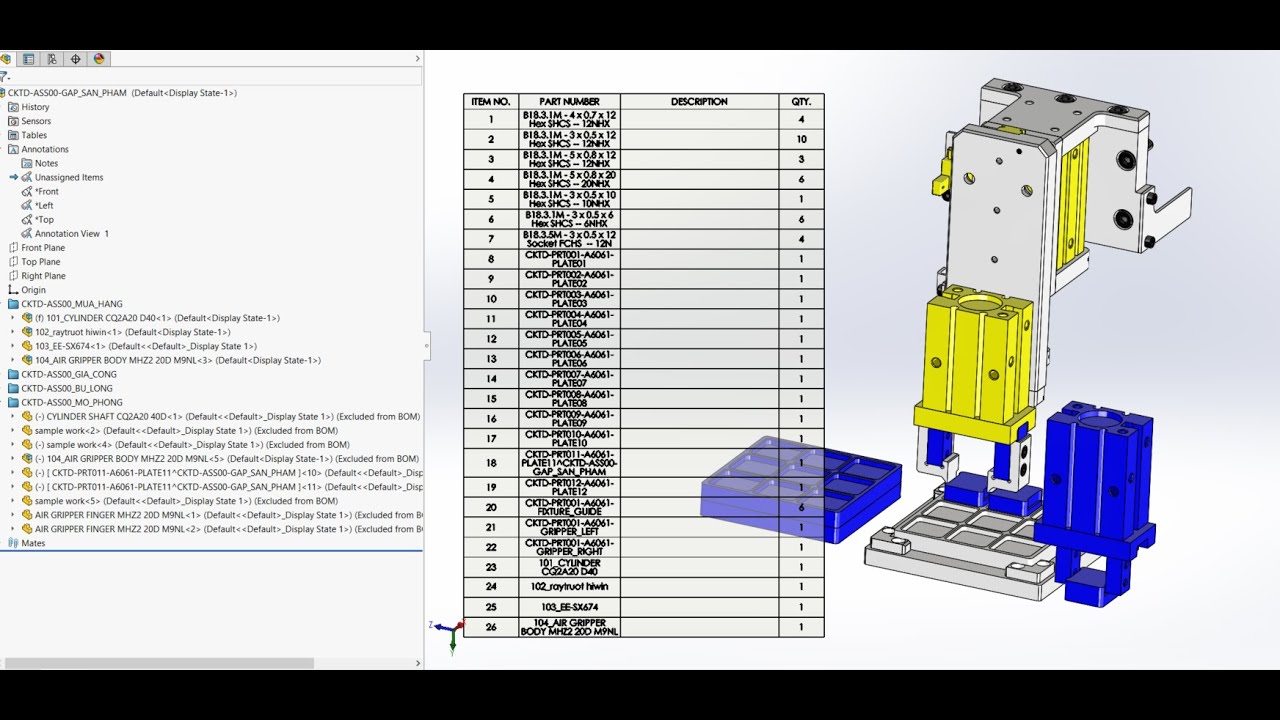Select the Right Plane icon
The height and width of the screenshot is (720, 1280).
[13, 275]
